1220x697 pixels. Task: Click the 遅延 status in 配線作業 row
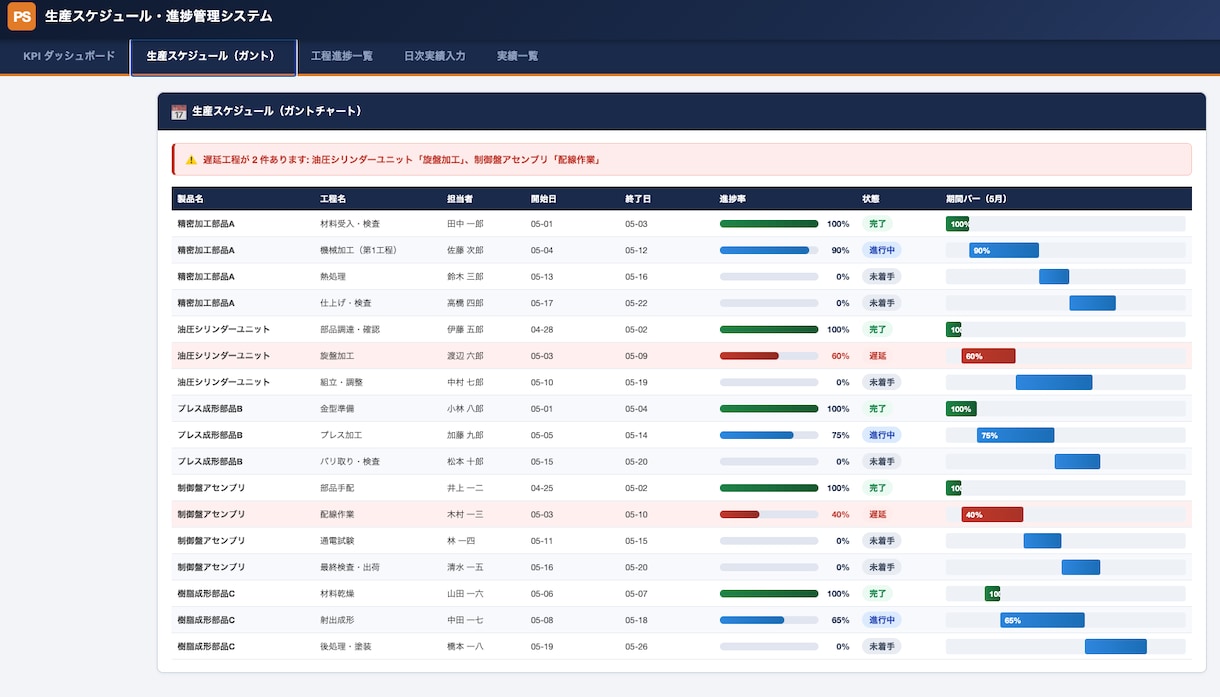coord(877,514)
